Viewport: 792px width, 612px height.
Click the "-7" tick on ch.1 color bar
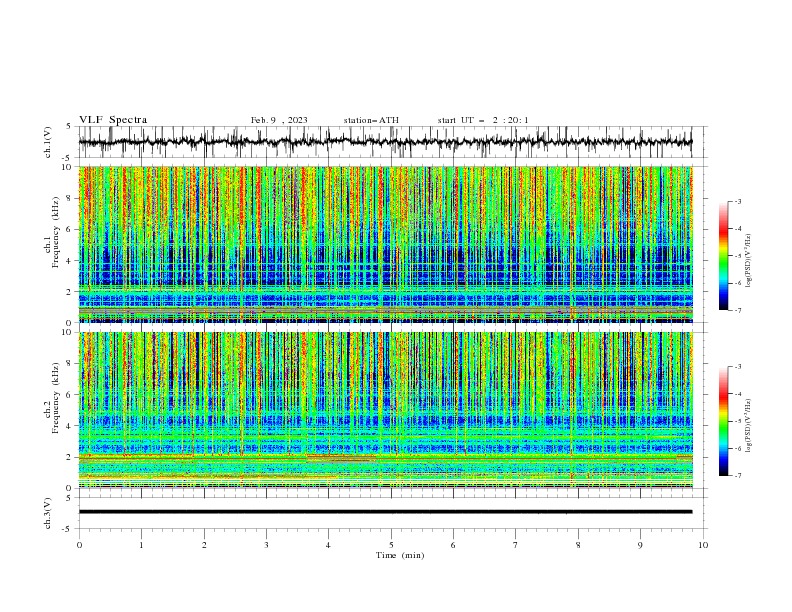[738, 310]
